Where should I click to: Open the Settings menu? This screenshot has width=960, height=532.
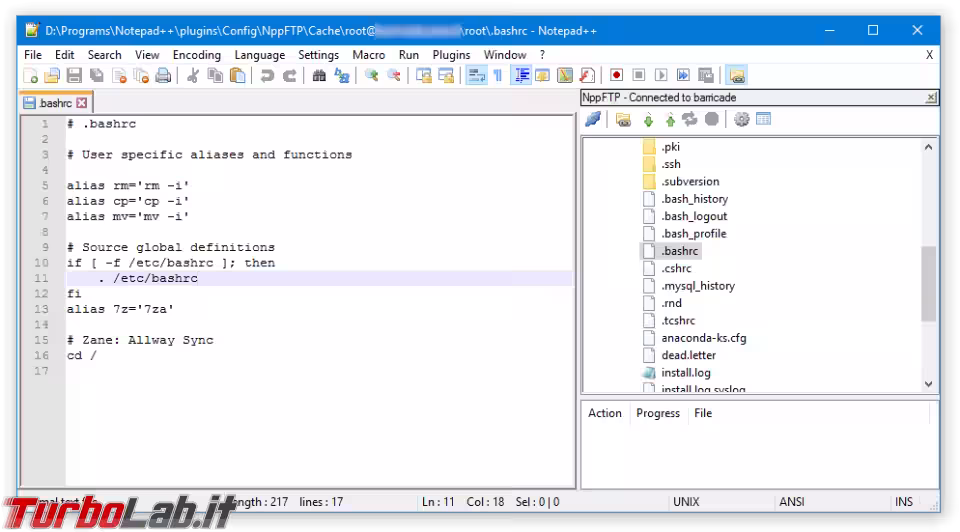(318, 54)
